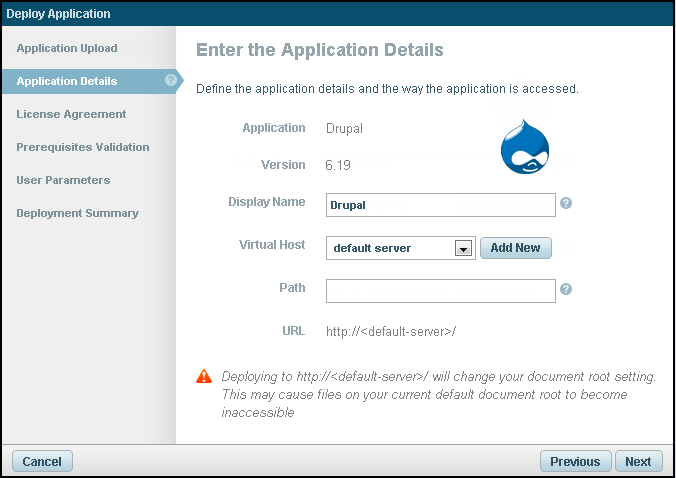Click help icon next to Display Name field
Viewport: 676px width, 478px height.
pyautogui.click(x=566, y=203)
